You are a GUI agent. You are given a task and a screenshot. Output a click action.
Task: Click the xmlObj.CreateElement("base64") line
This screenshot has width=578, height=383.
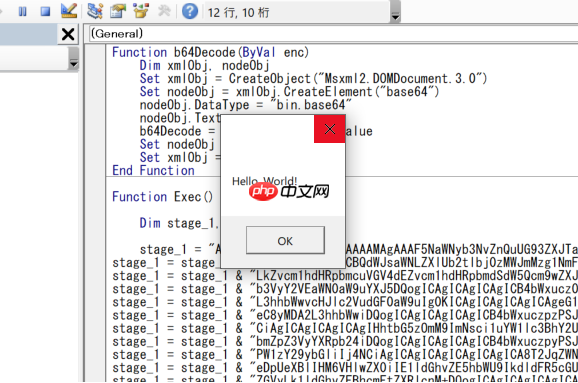289,92
